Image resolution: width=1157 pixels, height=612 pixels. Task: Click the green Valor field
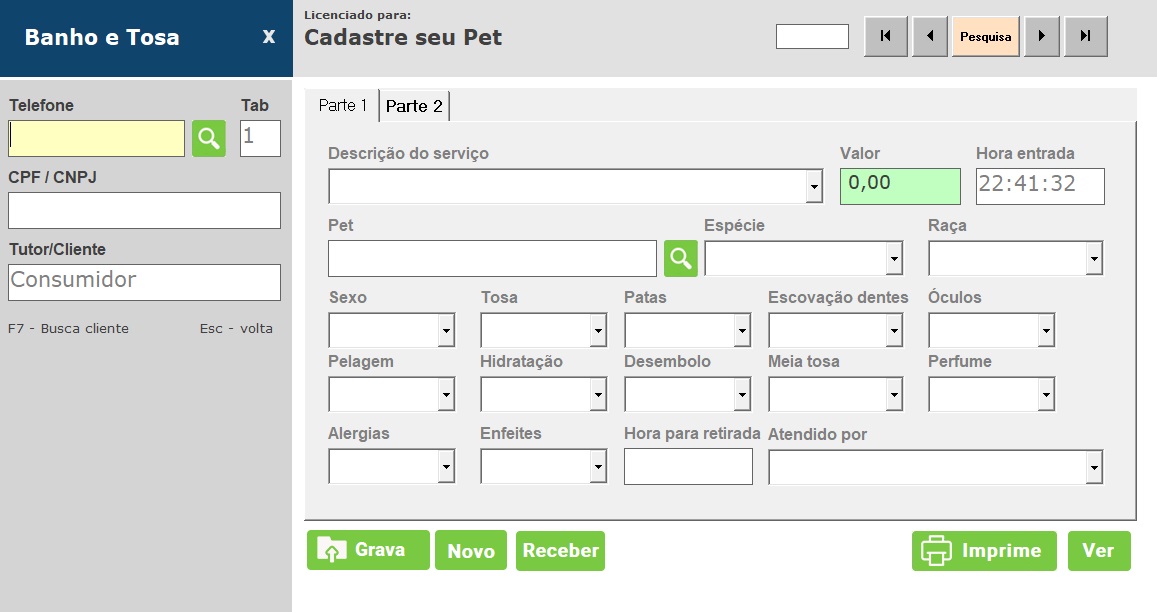click(900, 186)
